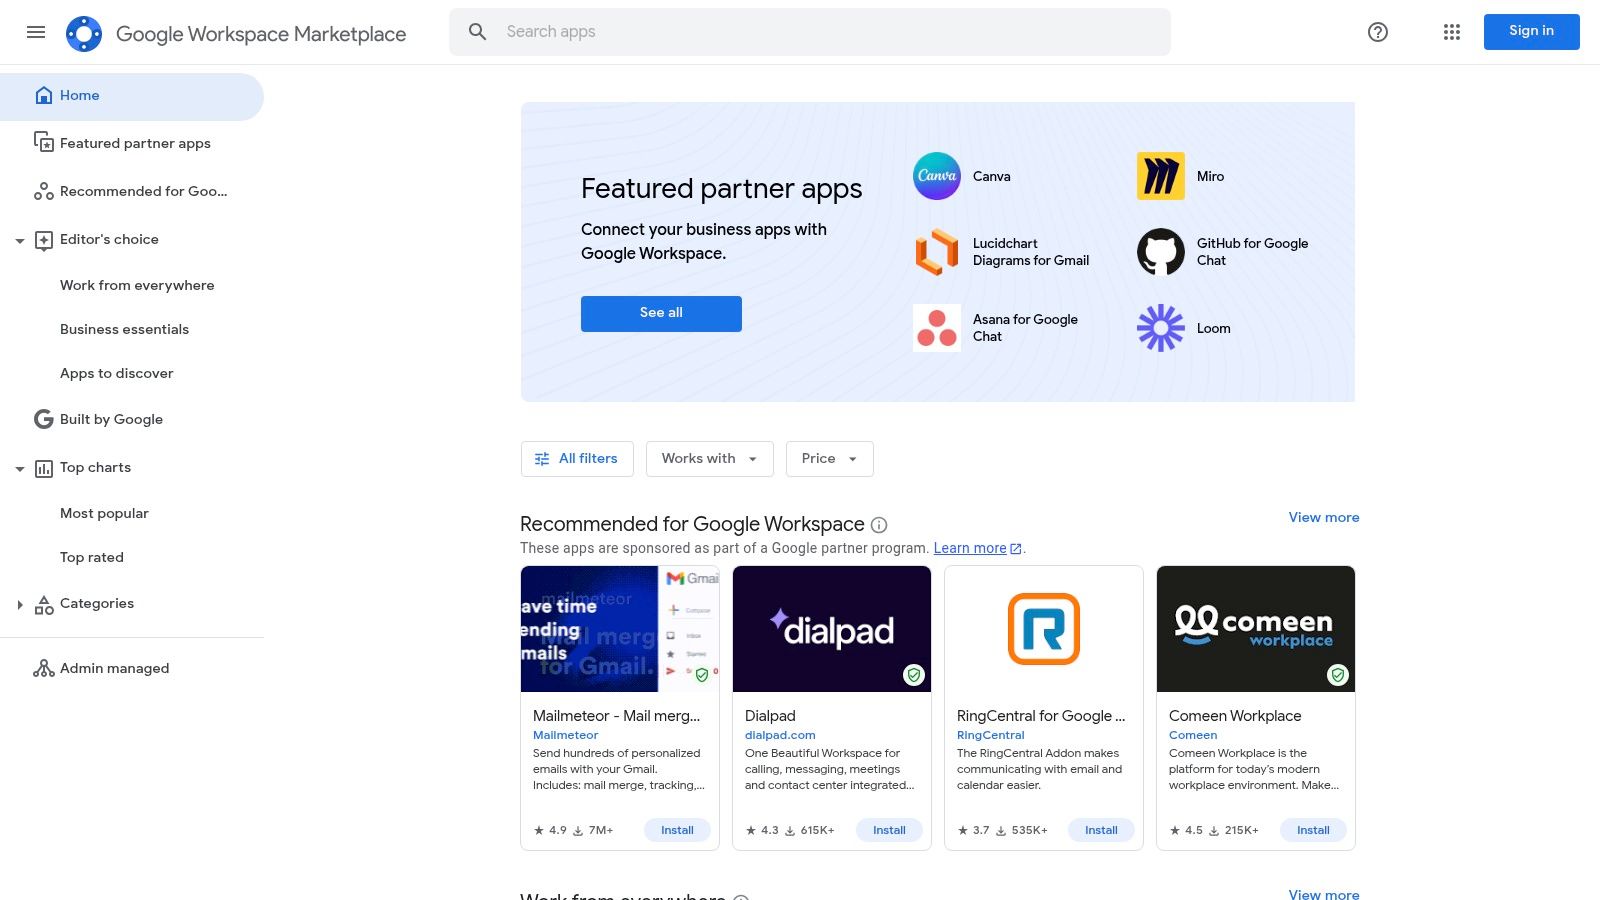Screen dimensions: 1600x900
Task: Click the Asana app icon
Action: (x=937, y=328)
